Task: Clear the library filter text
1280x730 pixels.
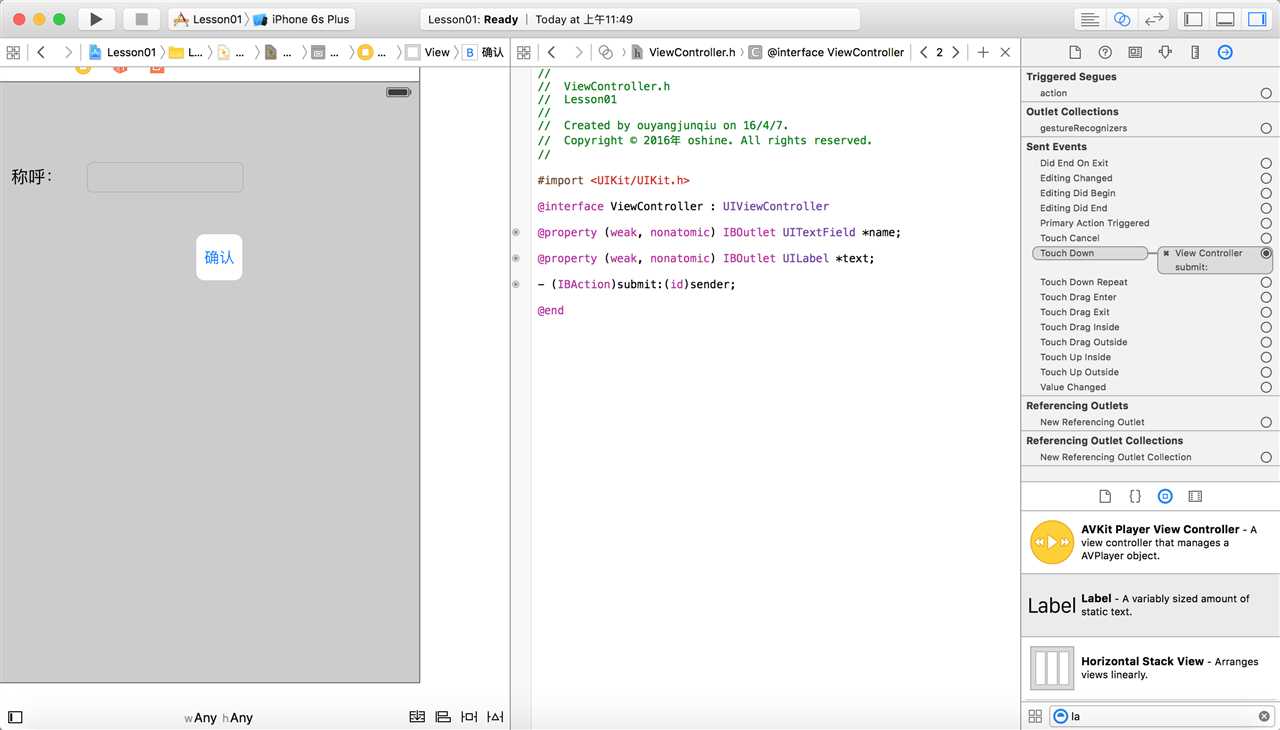Action: (x=1264, y=716)
